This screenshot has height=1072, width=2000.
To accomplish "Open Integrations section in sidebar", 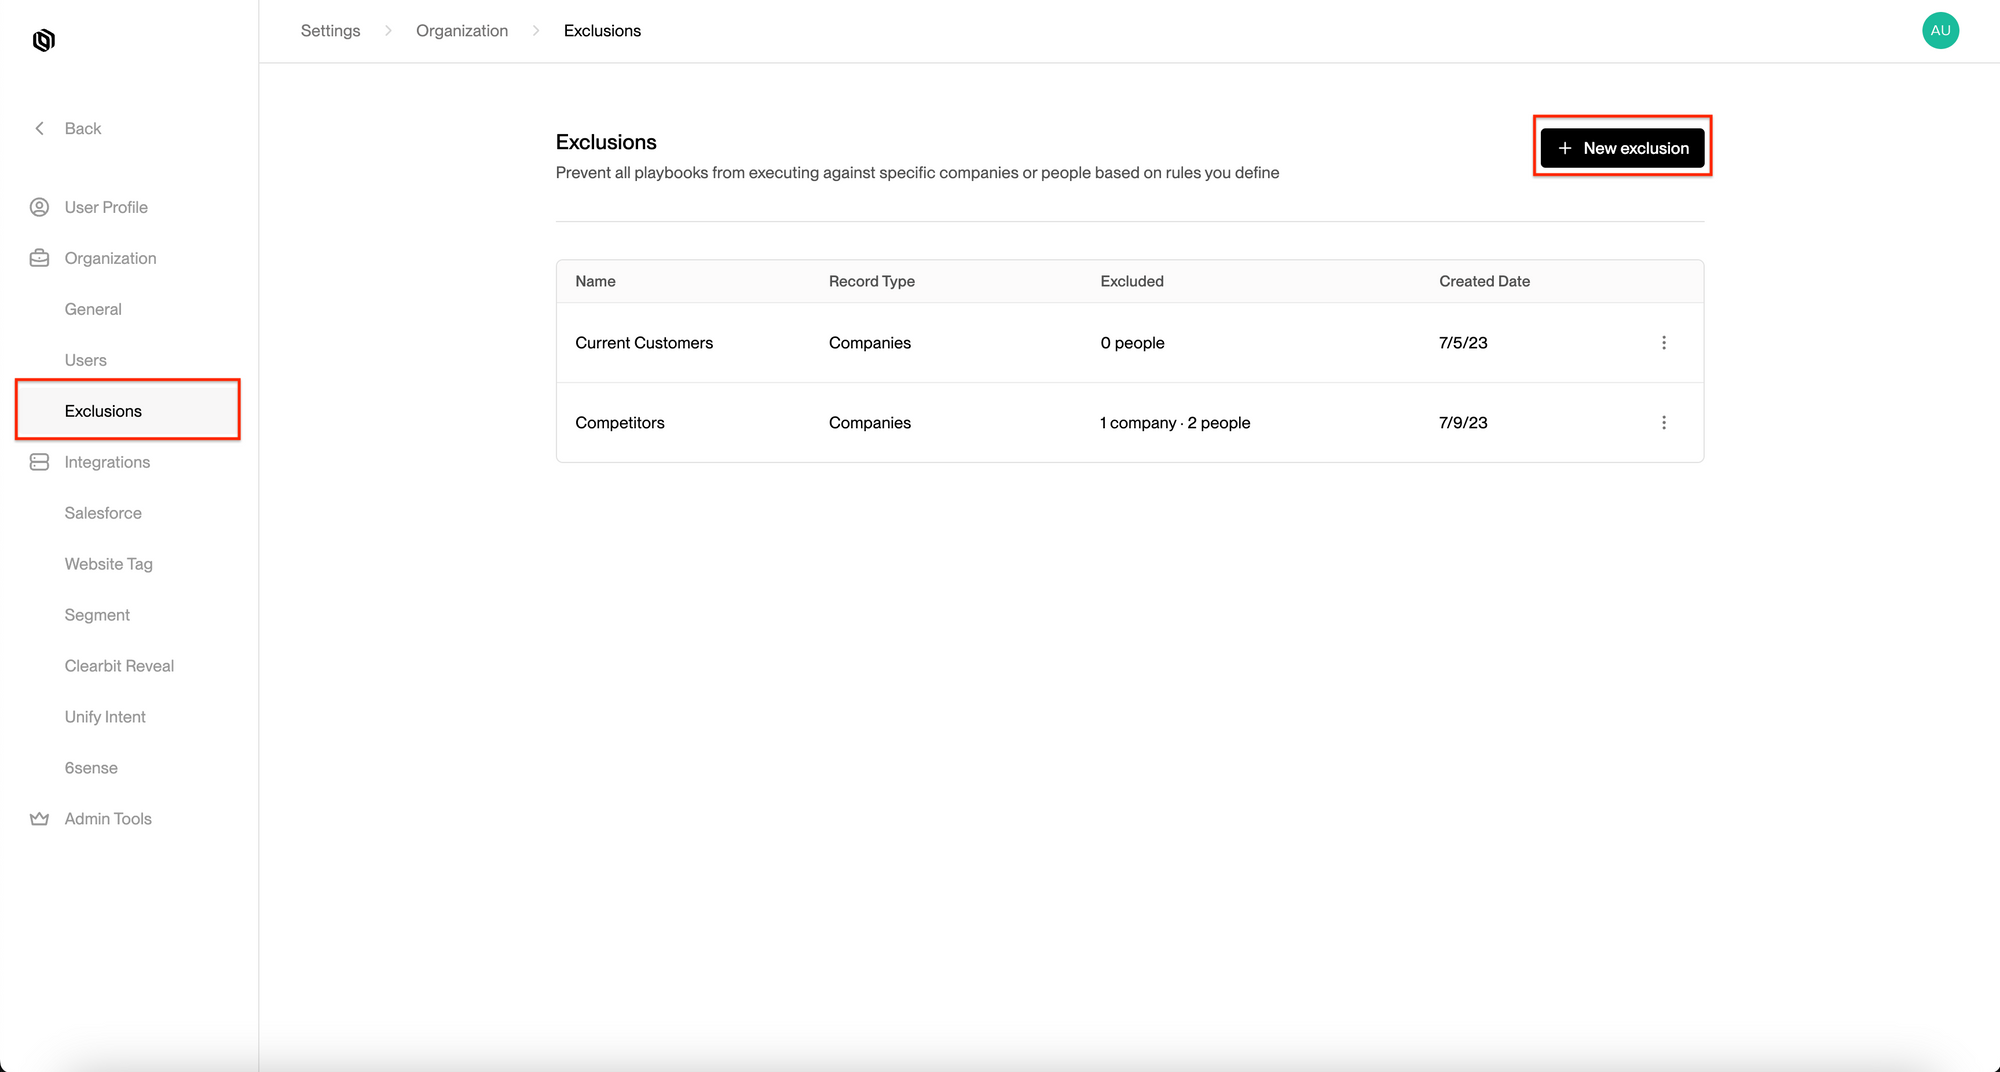I will [107, 462].
